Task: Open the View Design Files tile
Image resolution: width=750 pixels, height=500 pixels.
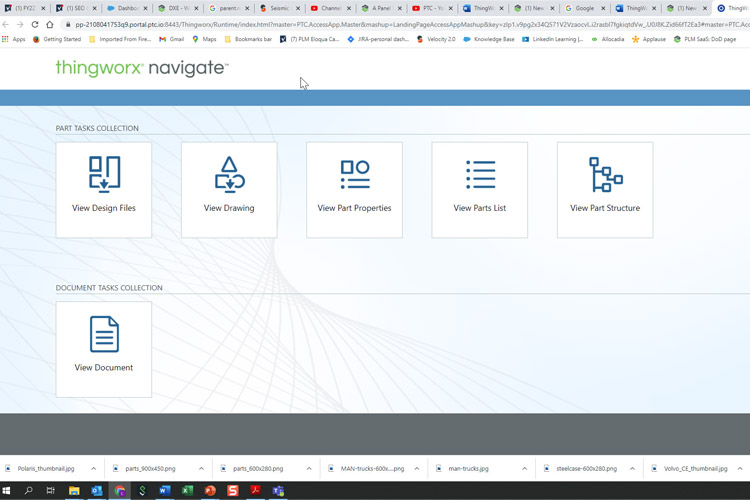Action: coord(104,189)
